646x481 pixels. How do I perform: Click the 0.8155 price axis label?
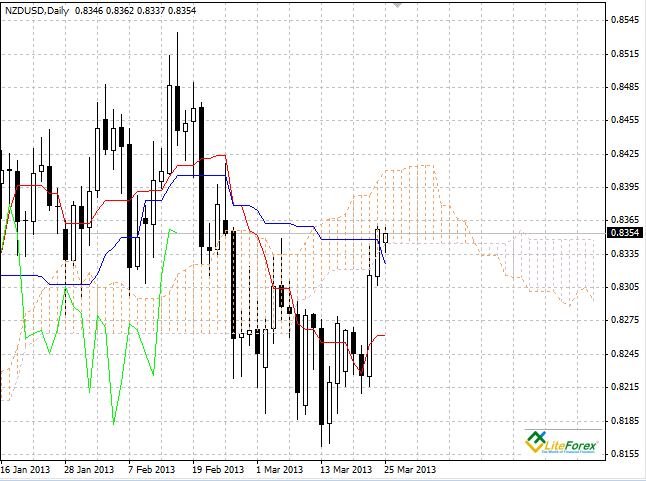coord(625,454)
